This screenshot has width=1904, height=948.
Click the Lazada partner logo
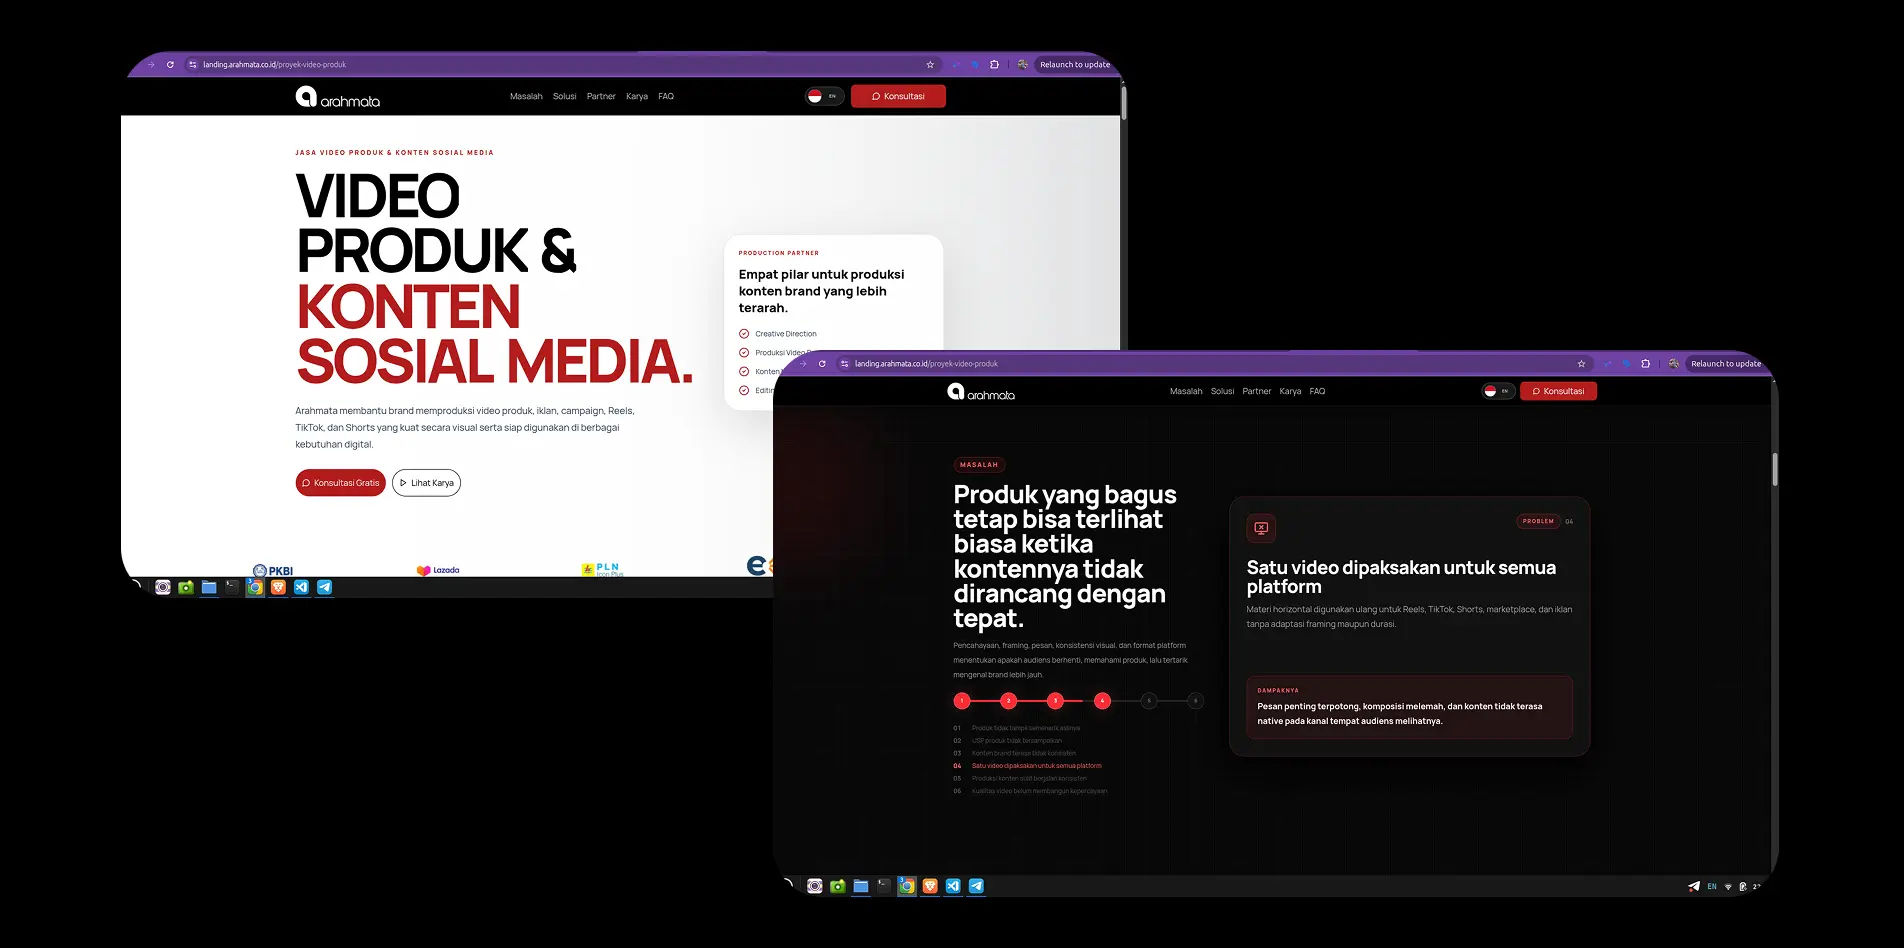(438, 570)
